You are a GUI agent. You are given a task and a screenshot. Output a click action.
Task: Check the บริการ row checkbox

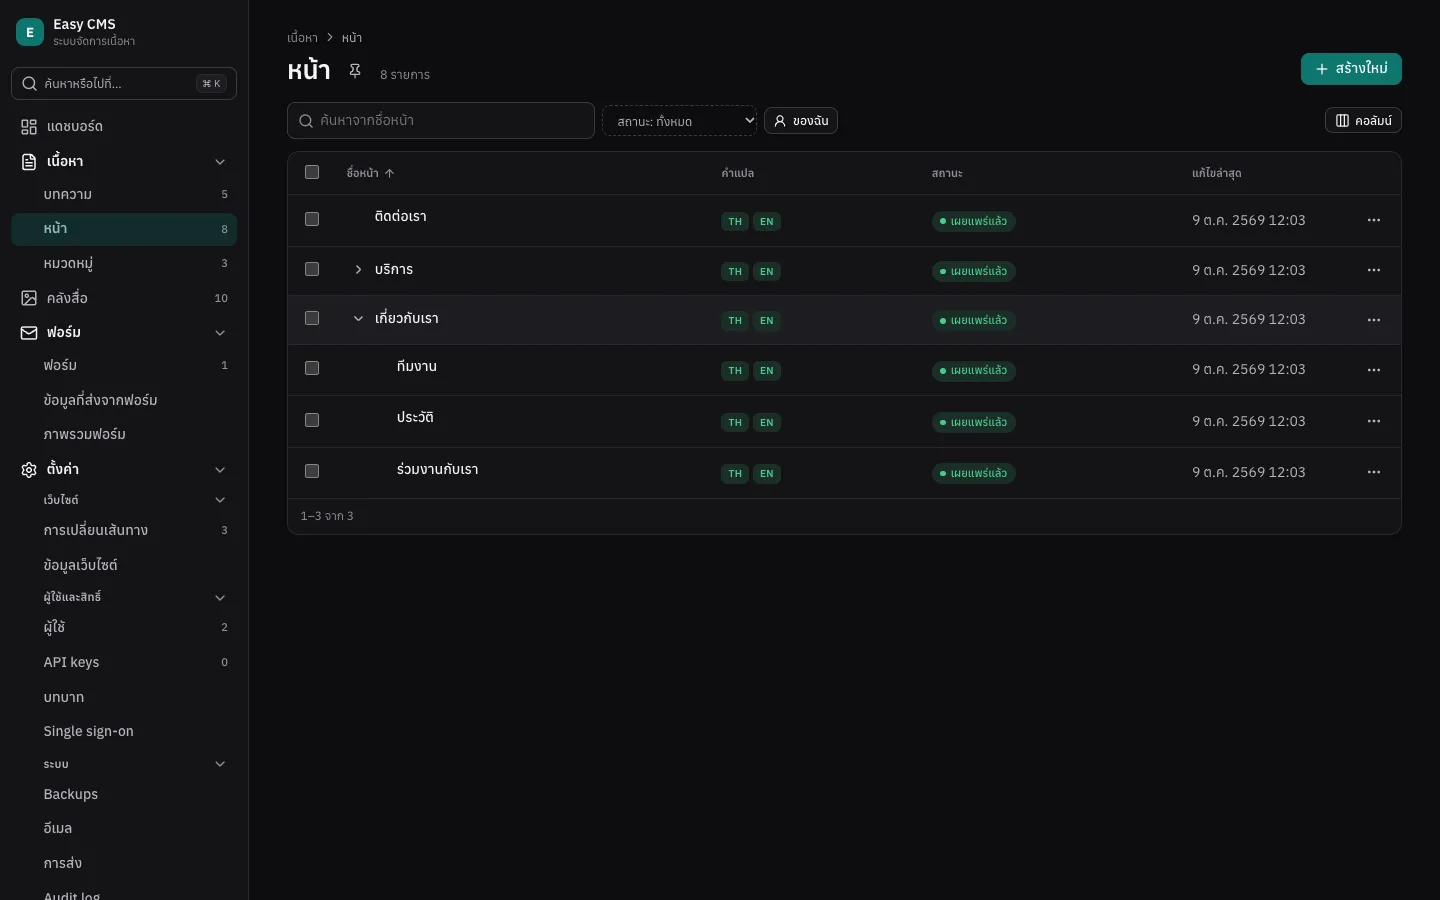pos(312,269)
